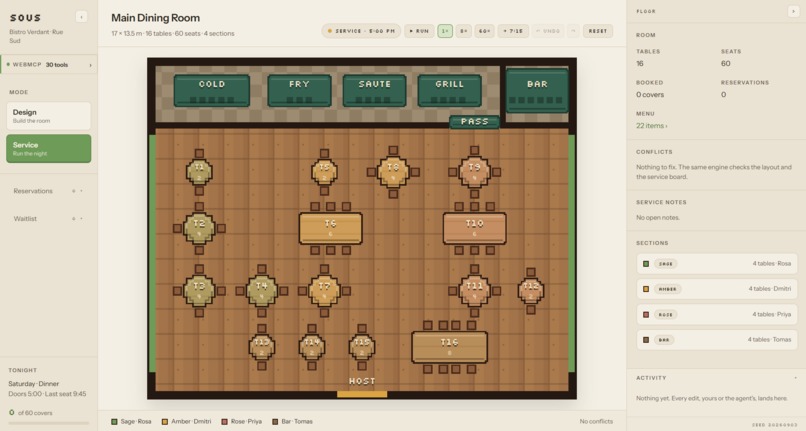Open the Sage section row
The width and height of the screenshot is (806, 431).
point(717,263)
